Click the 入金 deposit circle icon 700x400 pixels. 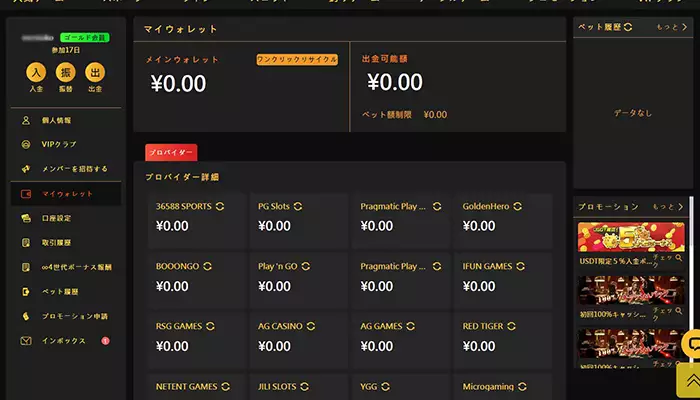pyautogui.click(x=36, y=72)
